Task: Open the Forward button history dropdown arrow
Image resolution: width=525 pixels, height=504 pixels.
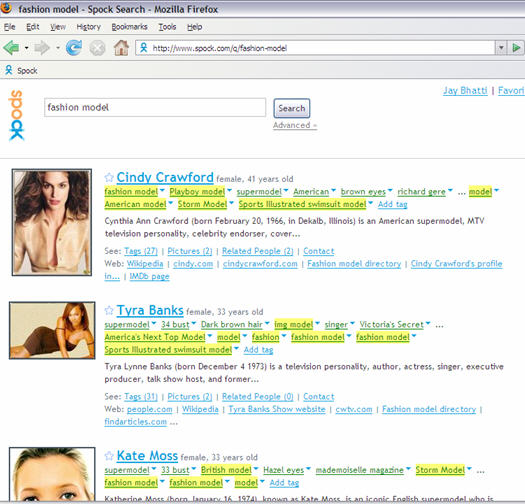Action: click(x=58, y=48)
